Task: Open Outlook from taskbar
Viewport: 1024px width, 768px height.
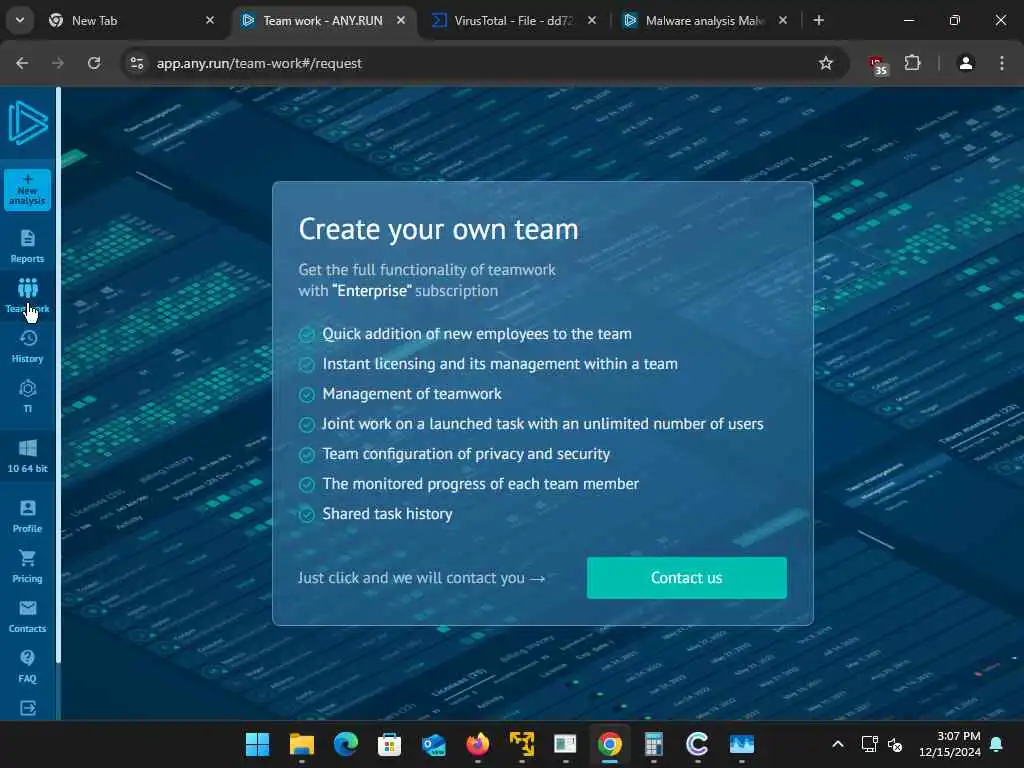Action: 434,744
